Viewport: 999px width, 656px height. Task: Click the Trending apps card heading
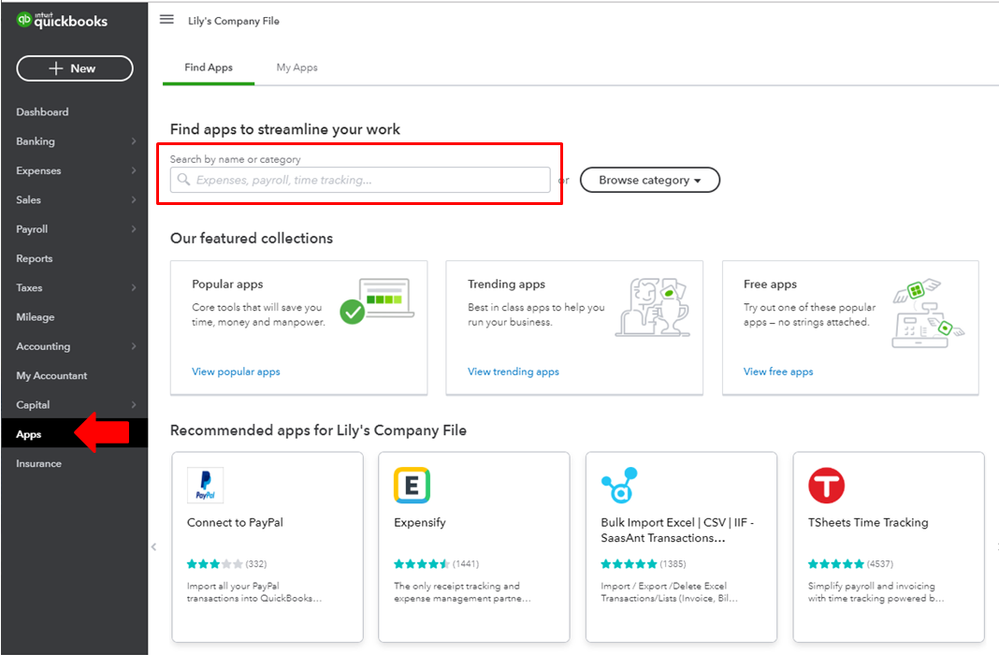pyautogui.click(x=507, y=284)
